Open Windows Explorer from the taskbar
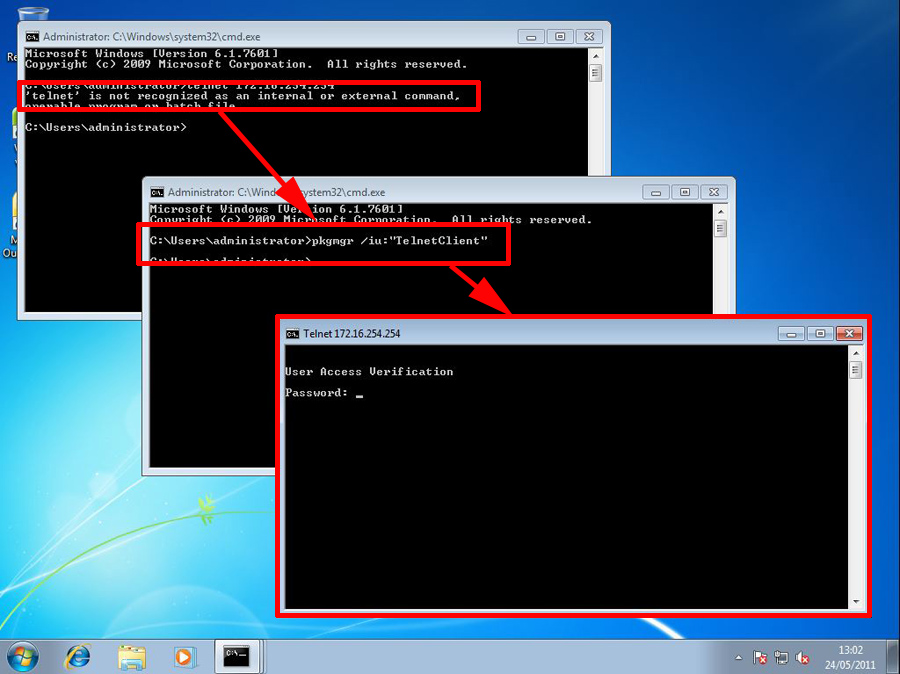900x674 pixels. pos(130,657)
